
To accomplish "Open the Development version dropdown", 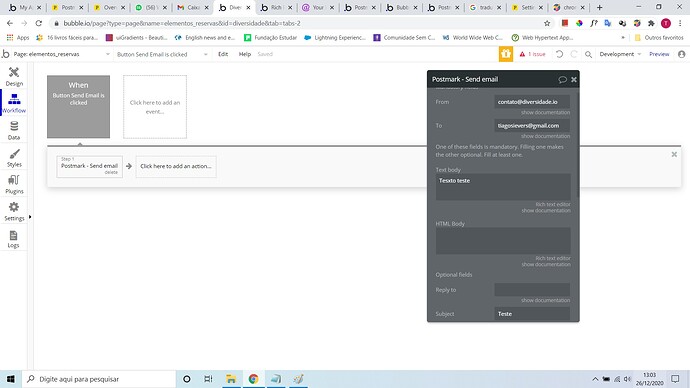I will point(620,54).
